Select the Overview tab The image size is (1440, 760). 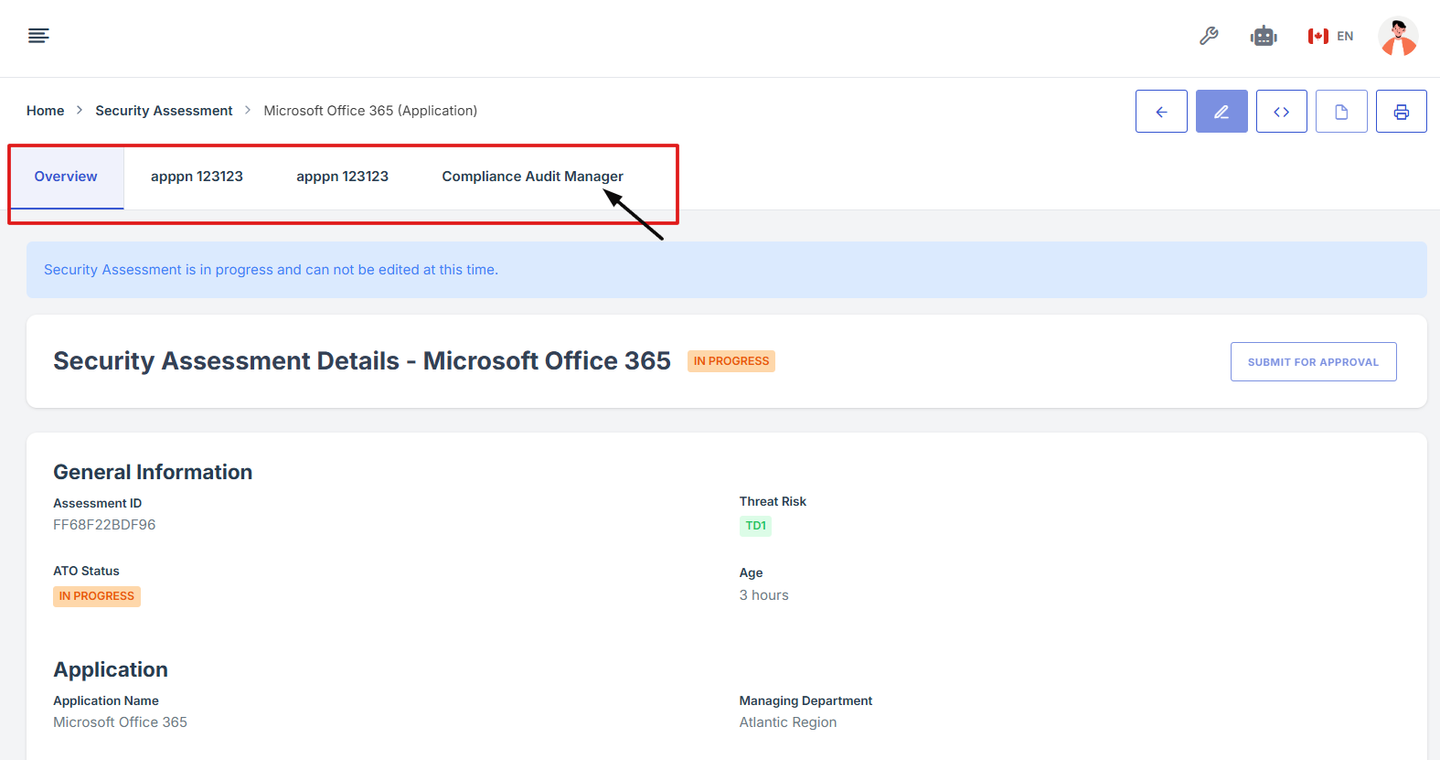66,176
